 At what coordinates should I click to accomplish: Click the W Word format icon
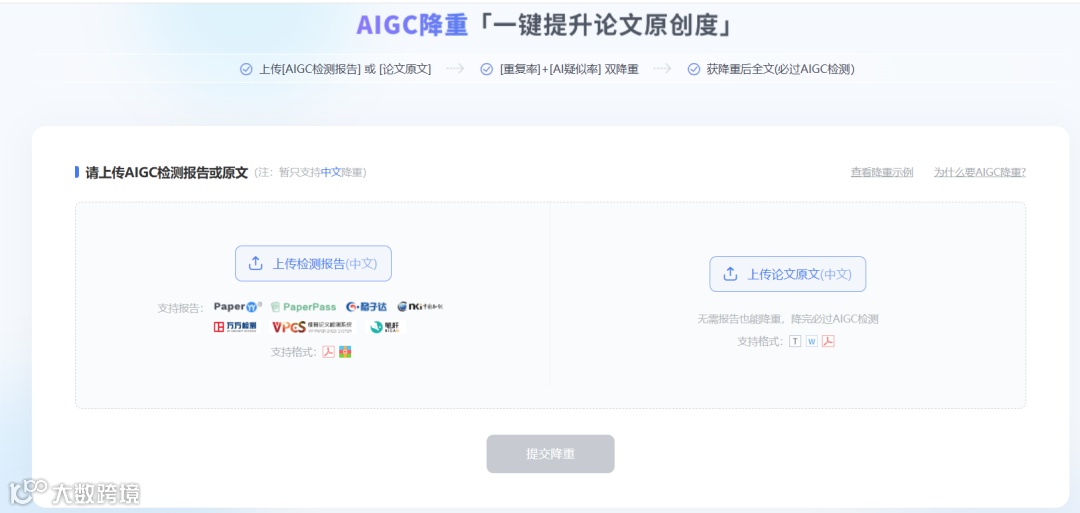click(x=812, y=341)
